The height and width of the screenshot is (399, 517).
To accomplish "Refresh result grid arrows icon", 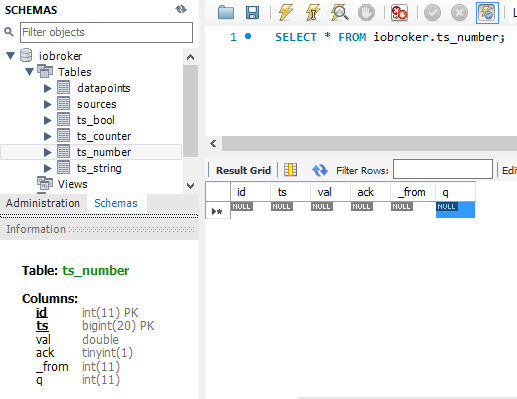I will coord(320,170).
